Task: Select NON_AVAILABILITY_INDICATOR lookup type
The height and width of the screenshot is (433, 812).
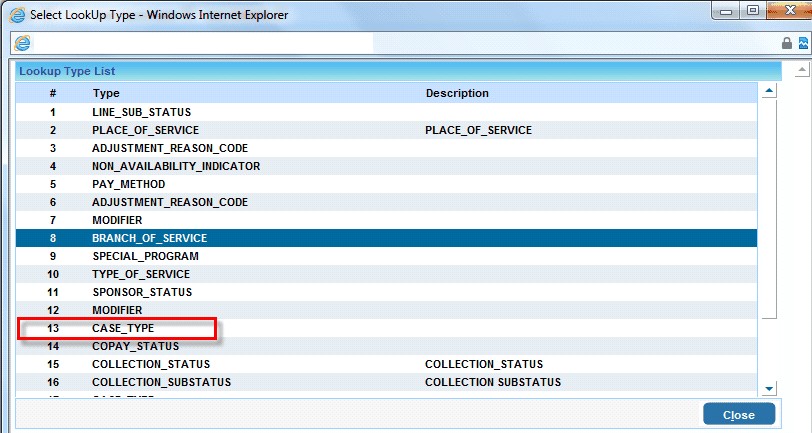Action: tap(176, 166)
